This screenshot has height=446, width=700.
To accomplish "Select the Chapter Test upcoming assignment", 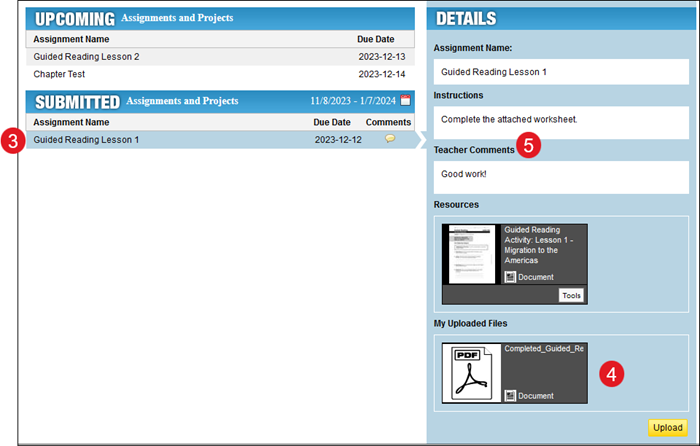I will [62, 74].
